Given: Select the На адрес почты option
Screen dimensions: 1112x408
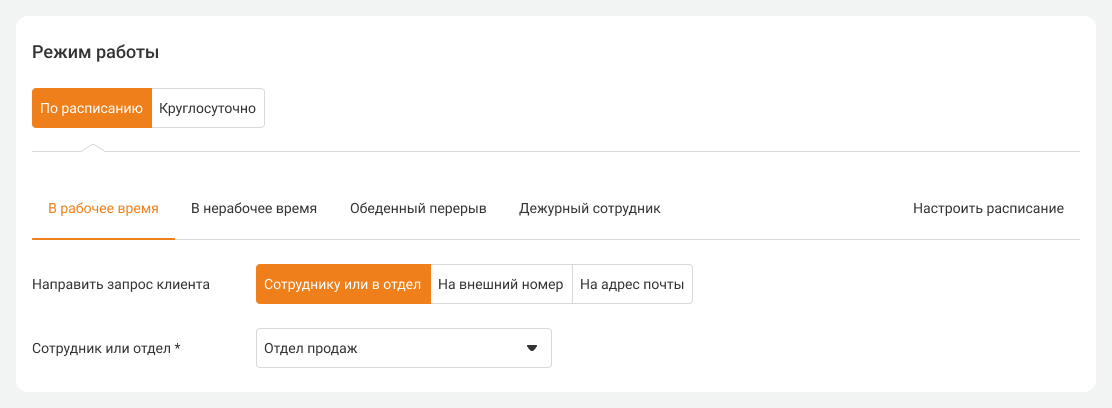Looking at the screenshot, I should (632, 284).
